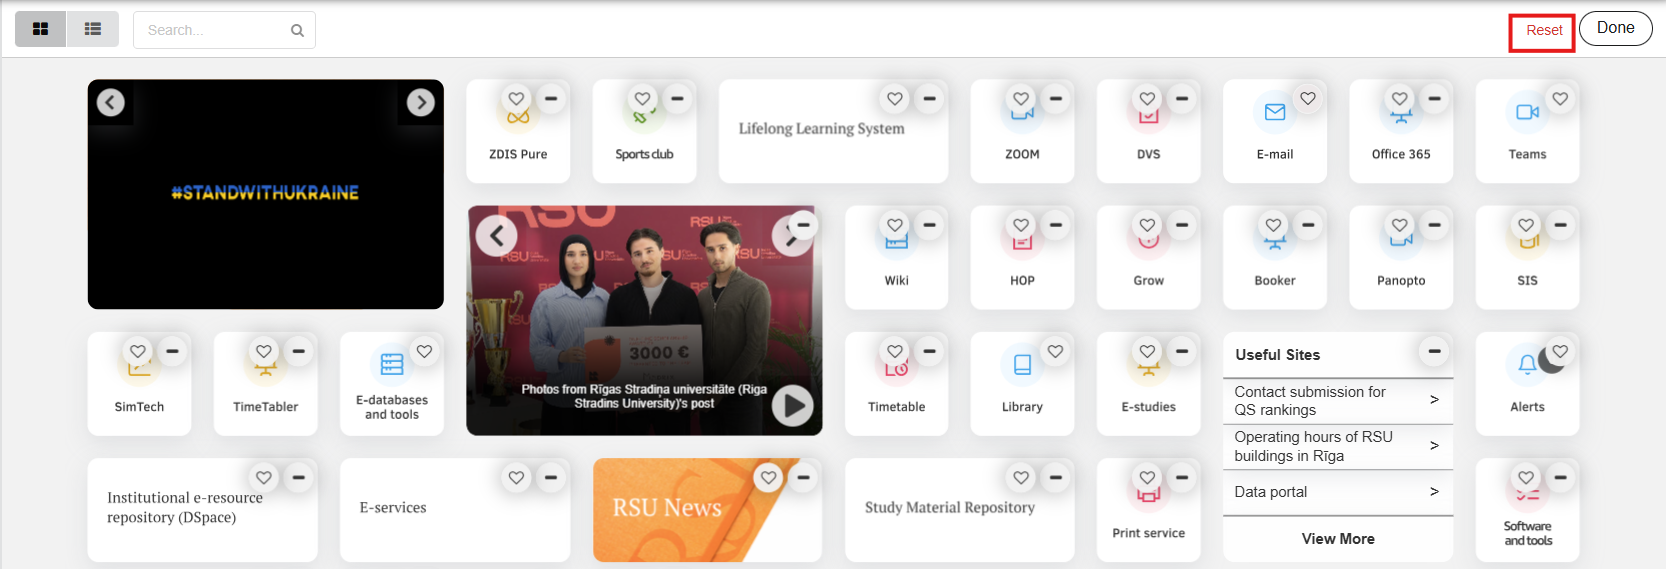The image size is (1666, 569).
Task: Remove the E-services tile
Action: click(550, 478)
